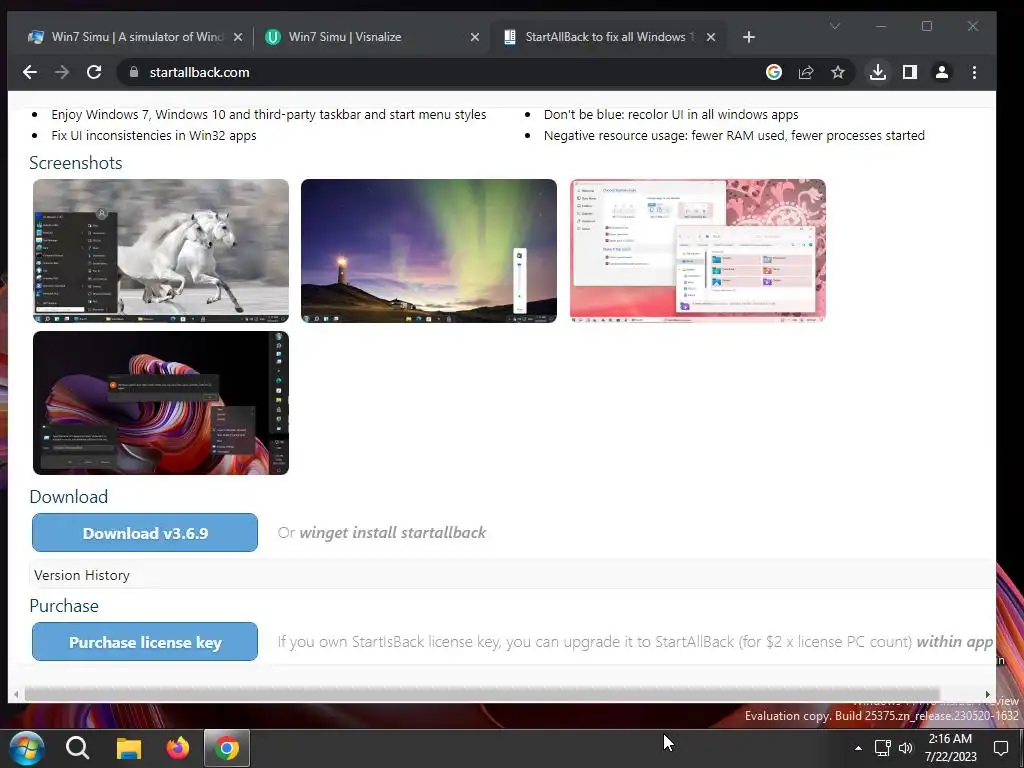Open the tab search dropdown chevron
The width and height of the screenshot is (1024, 768).
click(x=835, y=26)
